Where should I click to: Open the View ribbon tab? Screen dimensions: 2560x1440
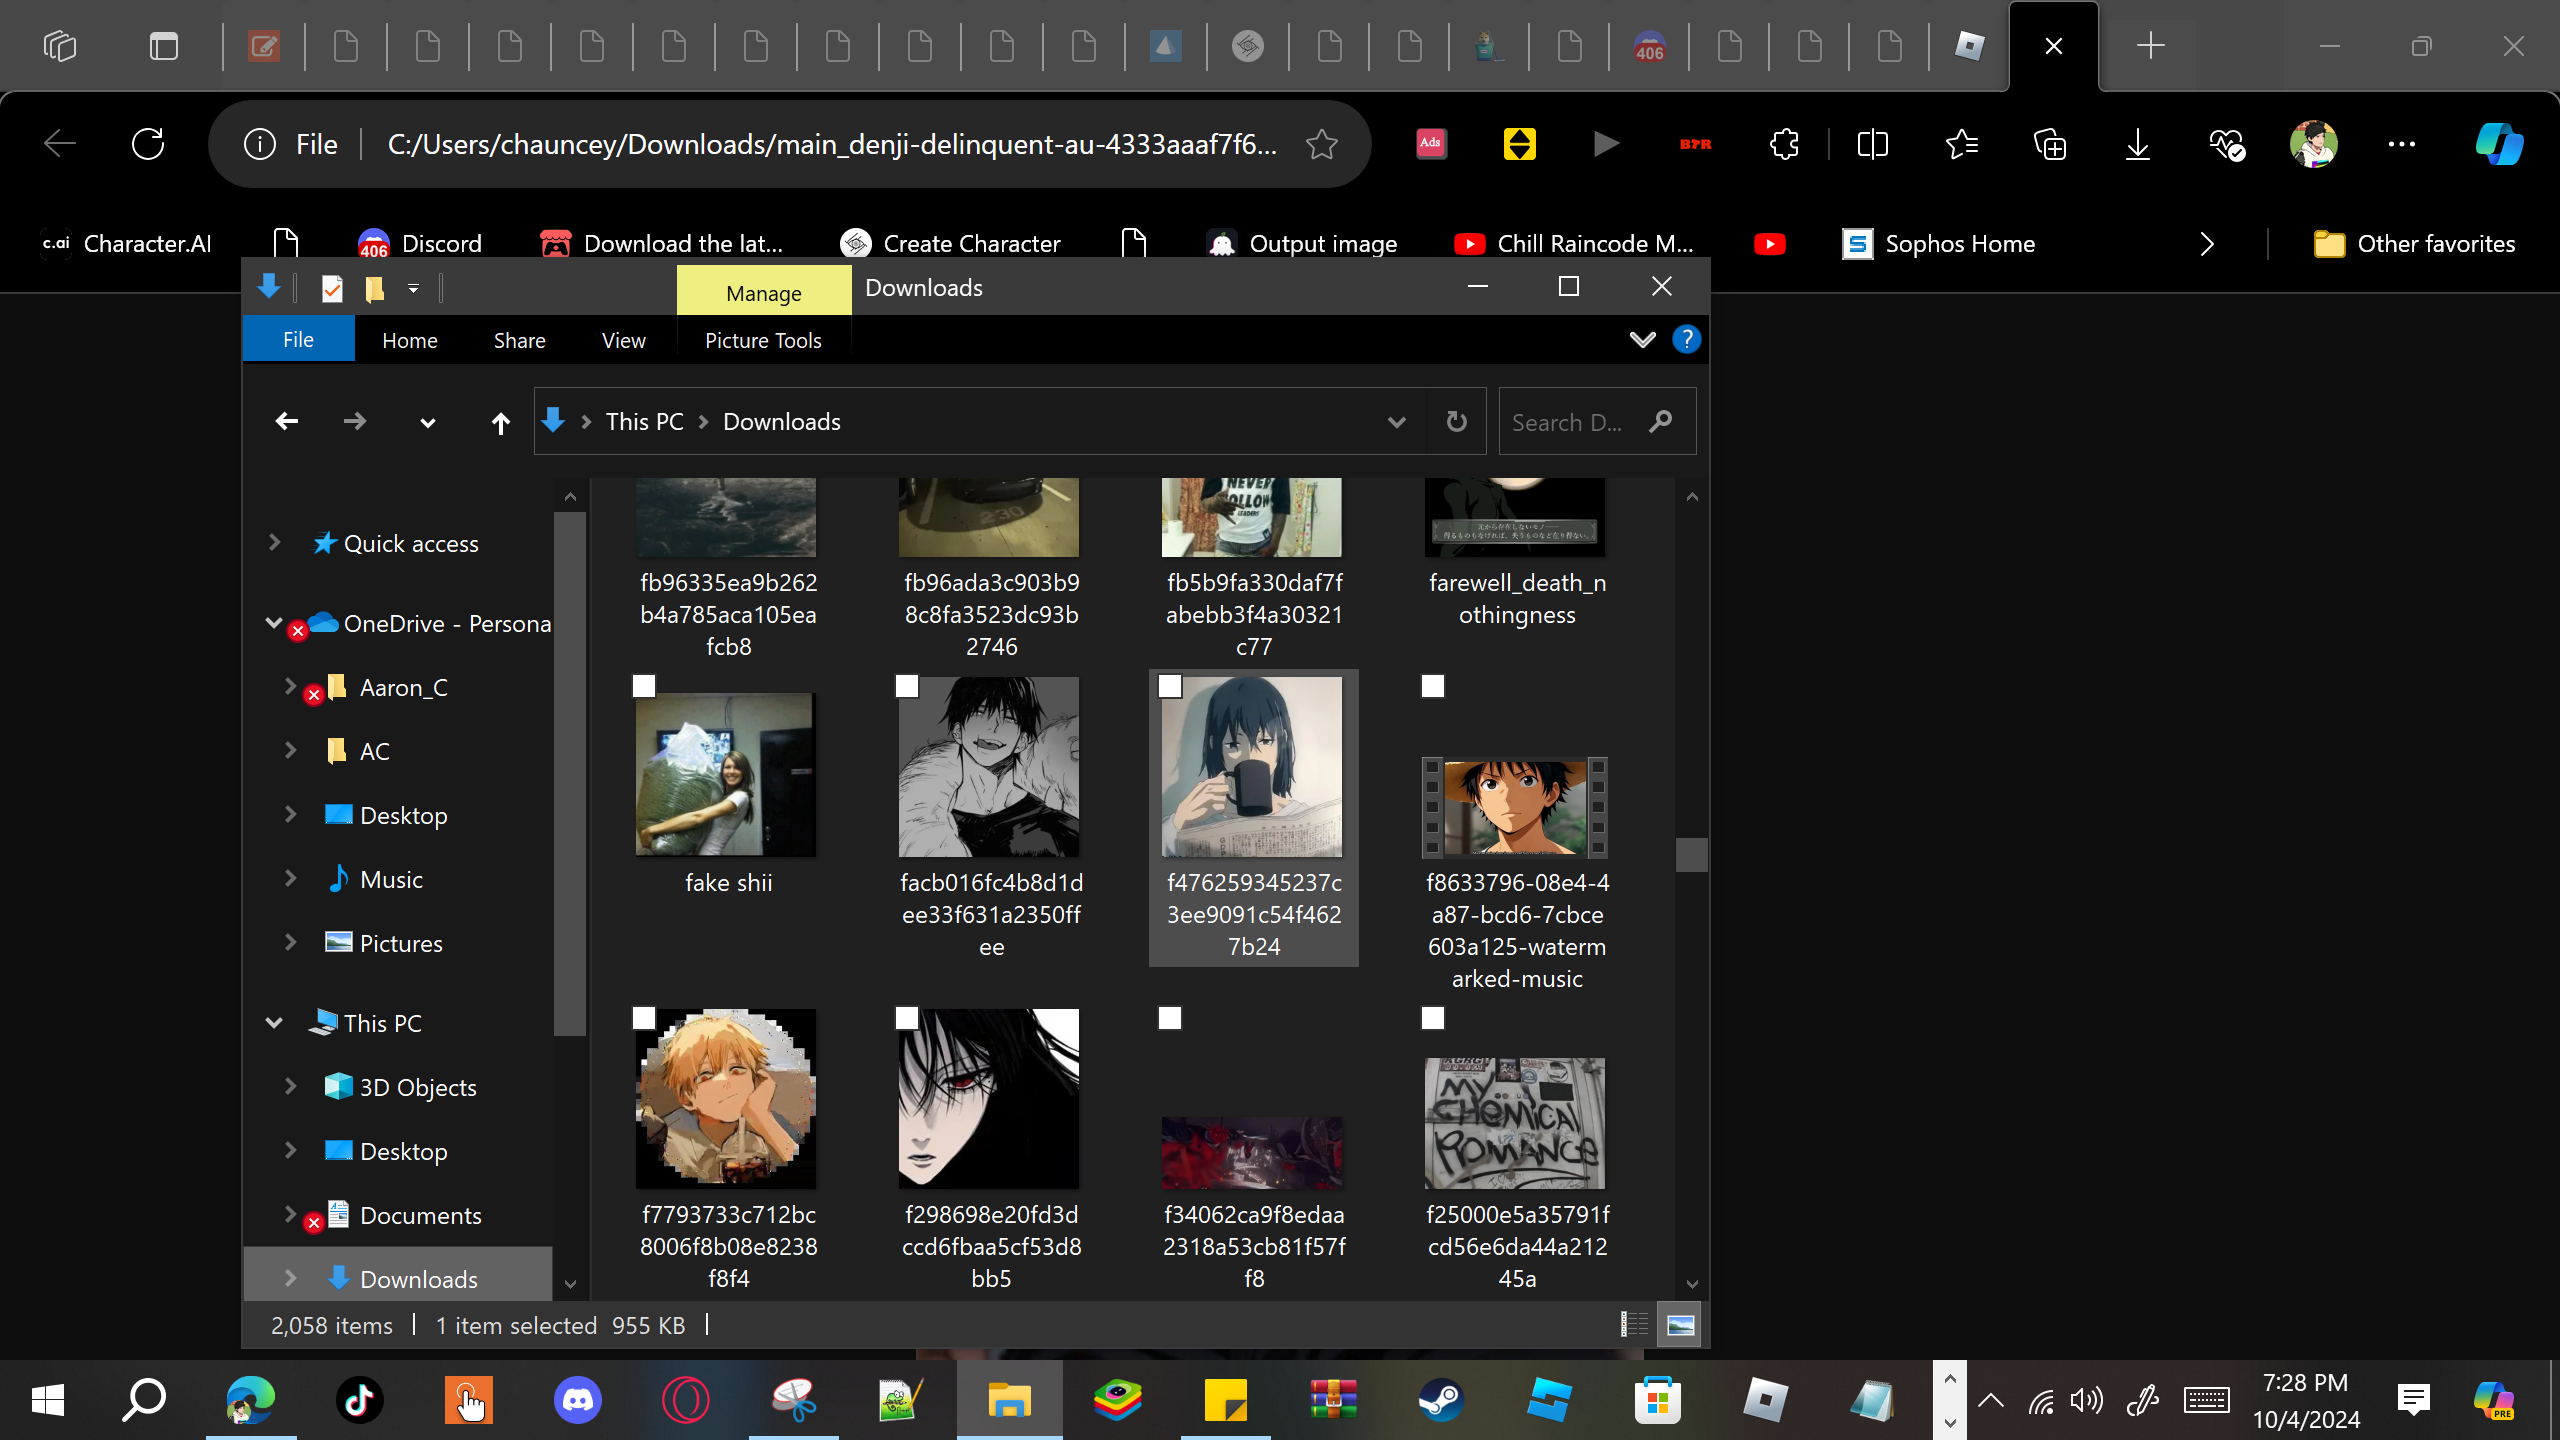point(624,340)
